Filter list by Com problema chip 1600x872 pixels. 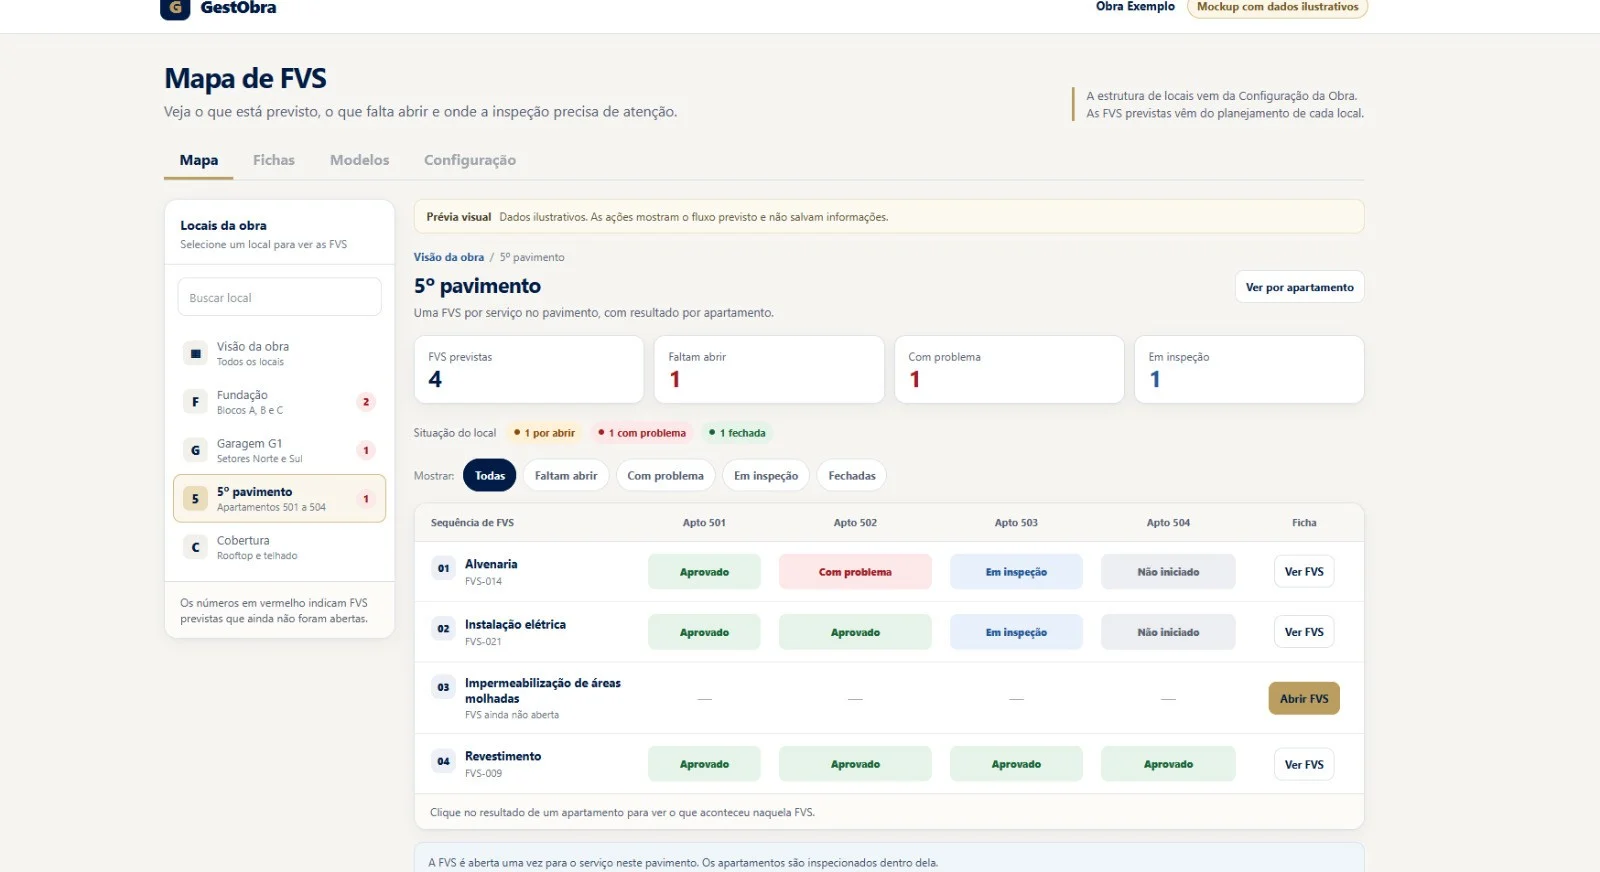coord(666,476)
